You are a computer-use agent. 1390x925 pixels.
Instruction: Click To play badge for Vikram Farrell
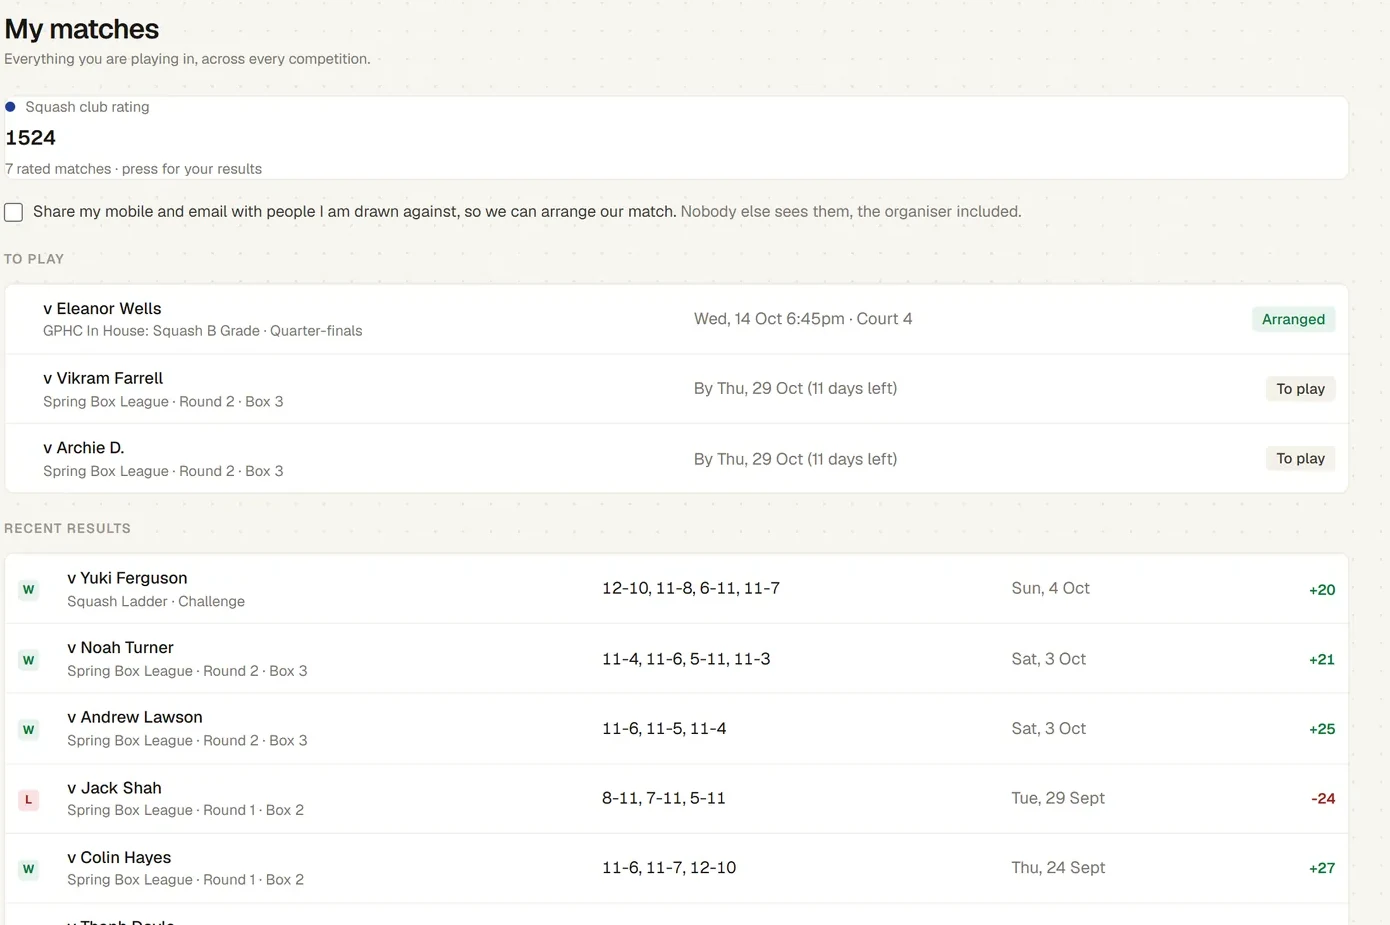coord(1300,389)
